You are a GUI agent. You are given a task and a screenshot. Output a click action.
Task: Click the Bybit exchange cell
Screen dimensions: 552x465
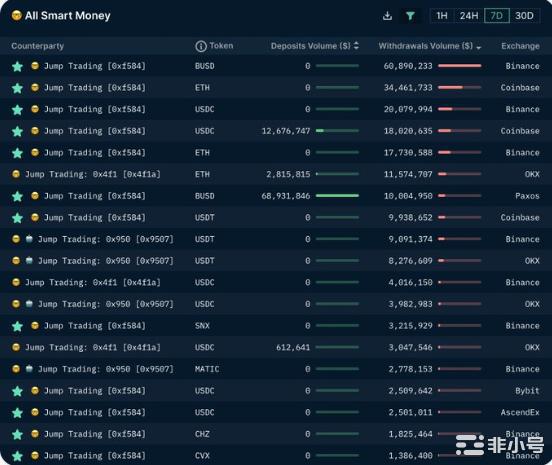tap(527, 391)
